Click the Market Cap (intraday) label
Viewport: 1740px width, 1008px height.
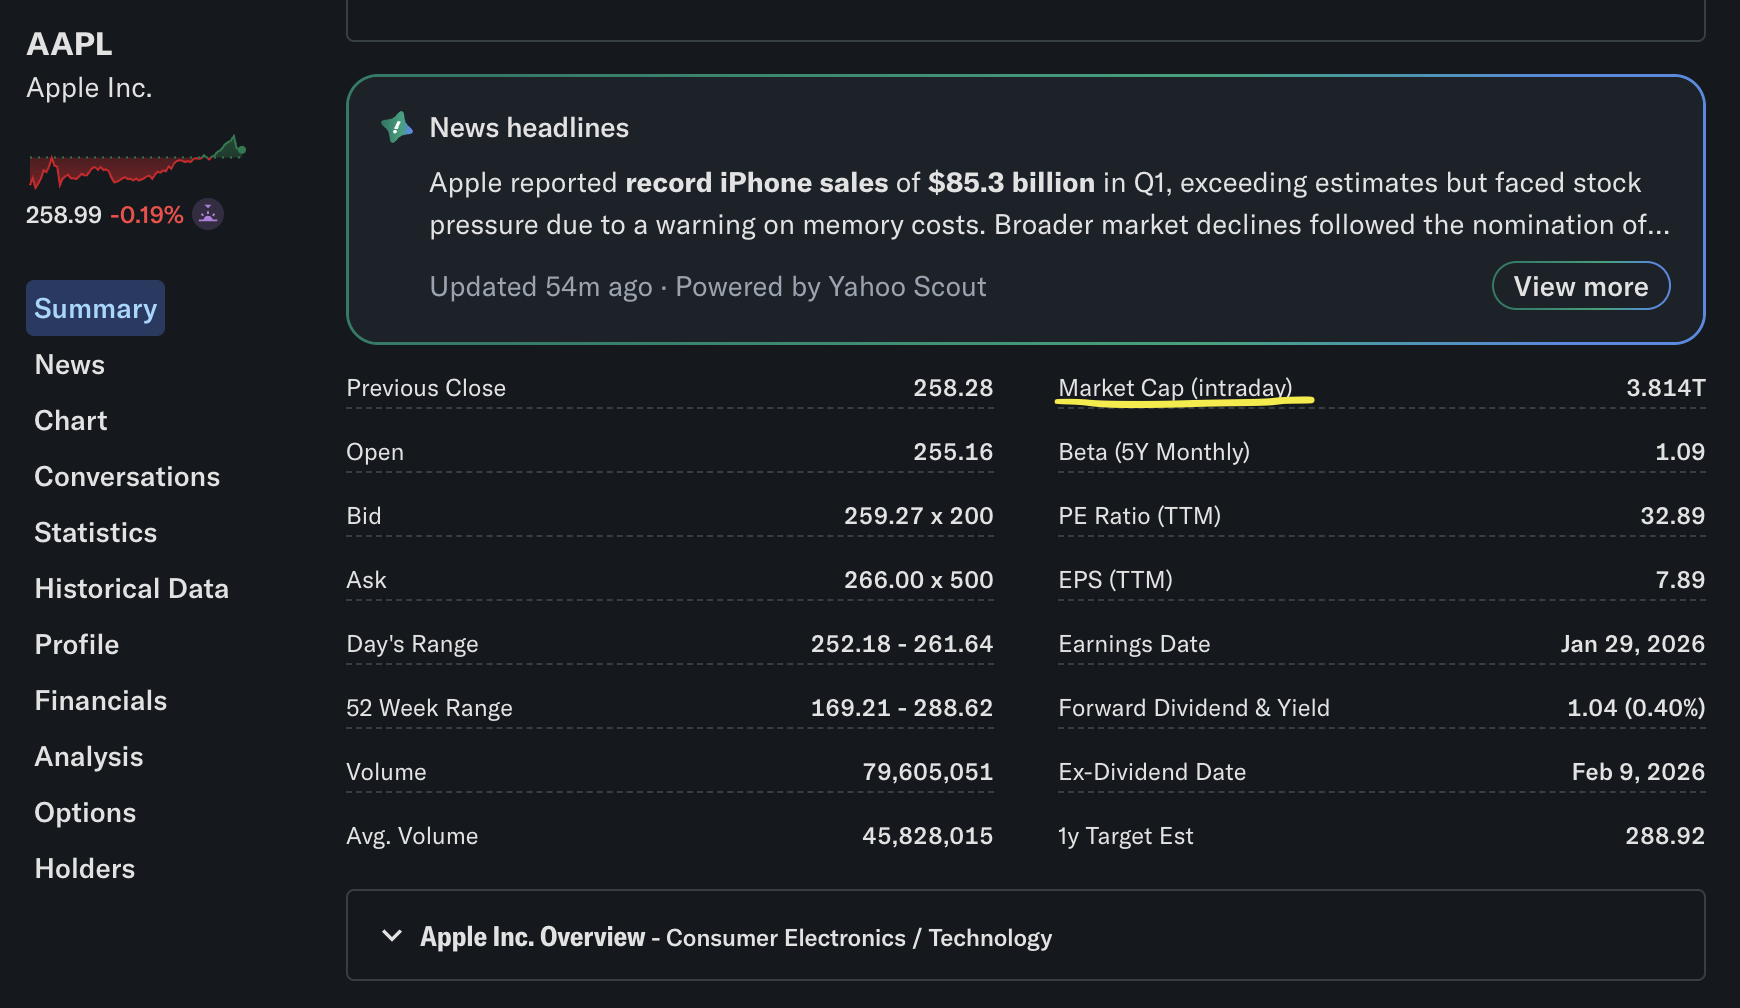tap(1175, 388)
